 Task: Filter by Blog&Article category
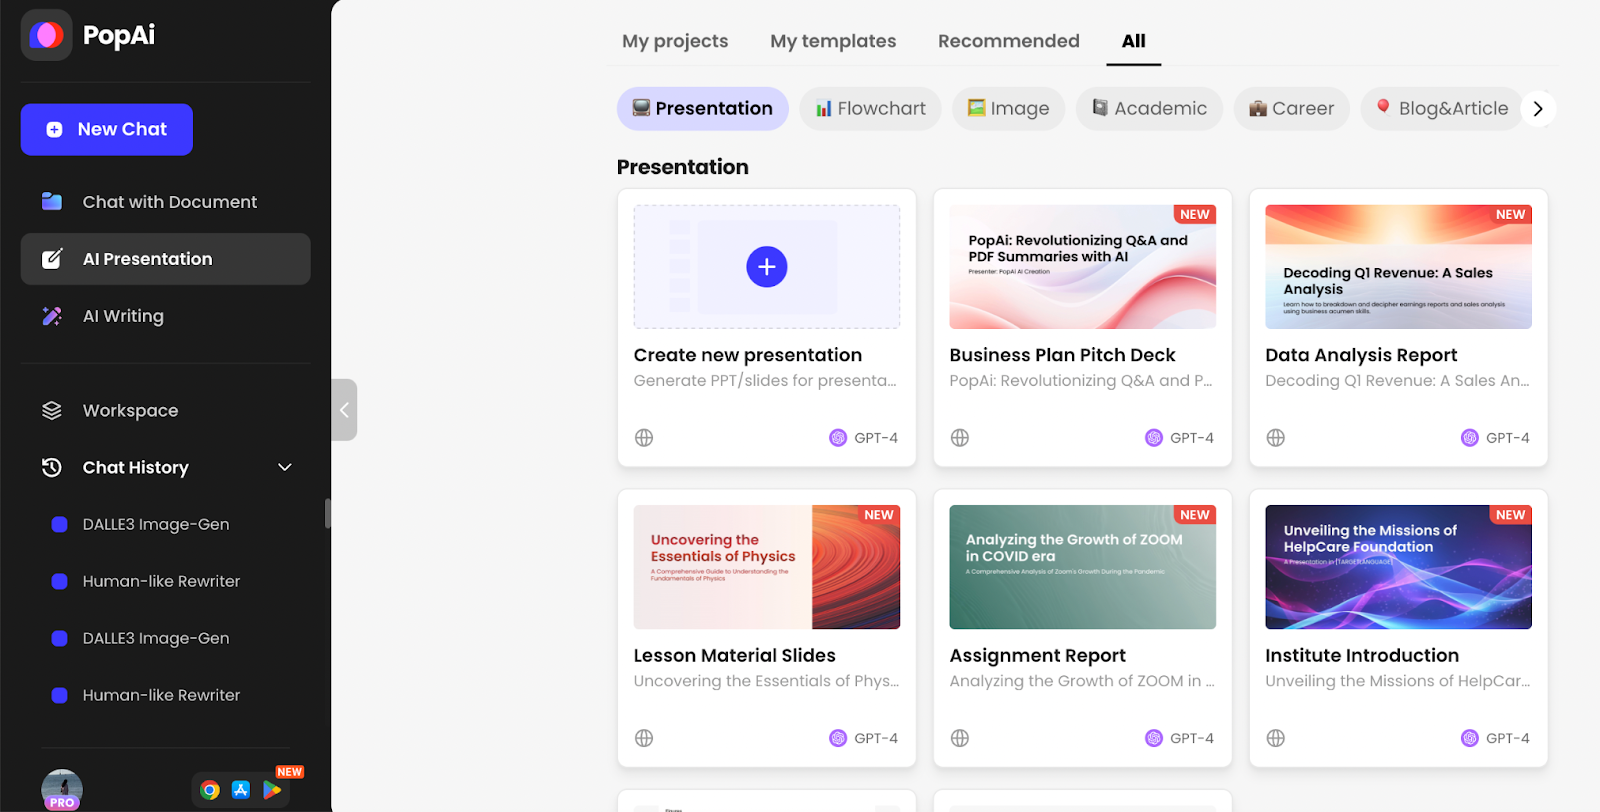coord(1442,108)
